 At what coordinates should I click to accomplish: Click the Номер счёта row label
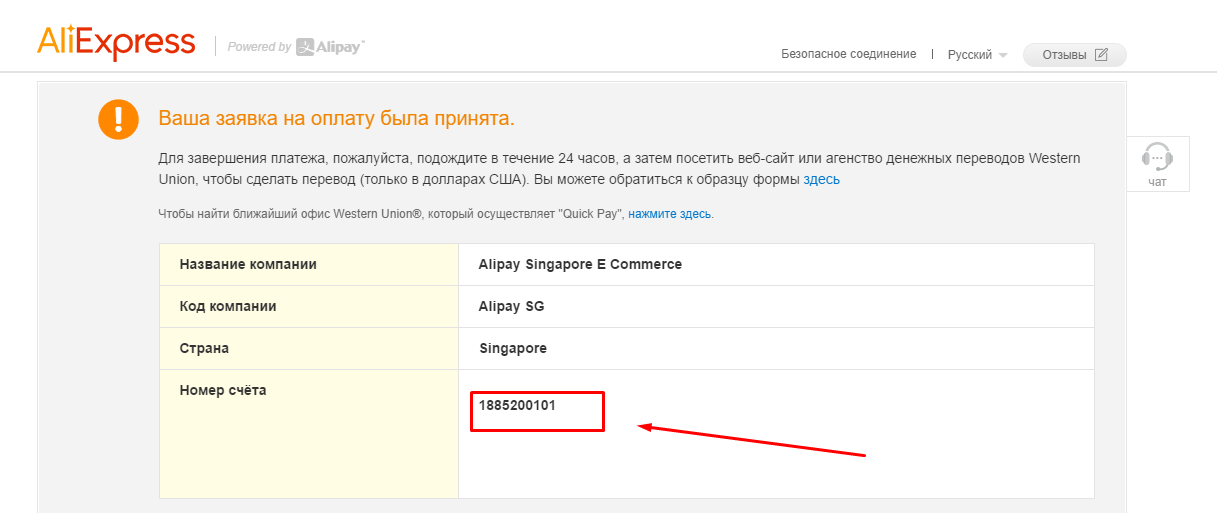click(x=223, y=391)
